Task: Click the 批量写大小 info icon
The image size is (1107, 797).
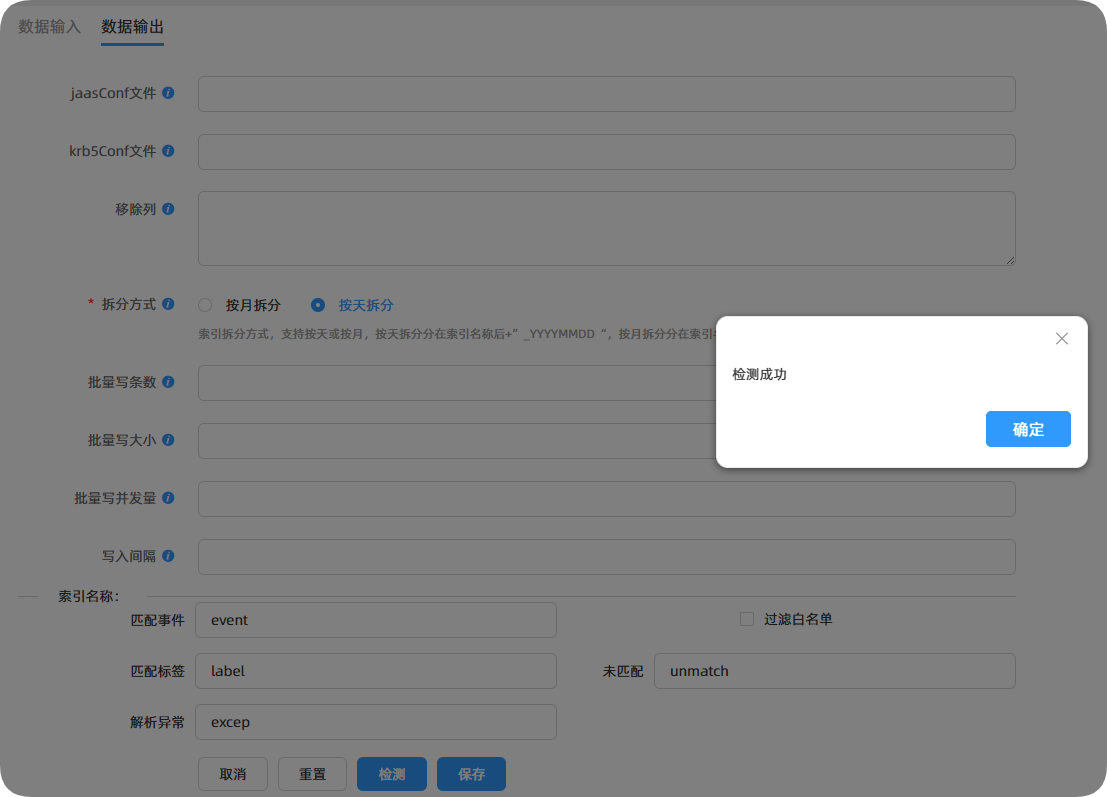Action: click(x=169, y=439)
